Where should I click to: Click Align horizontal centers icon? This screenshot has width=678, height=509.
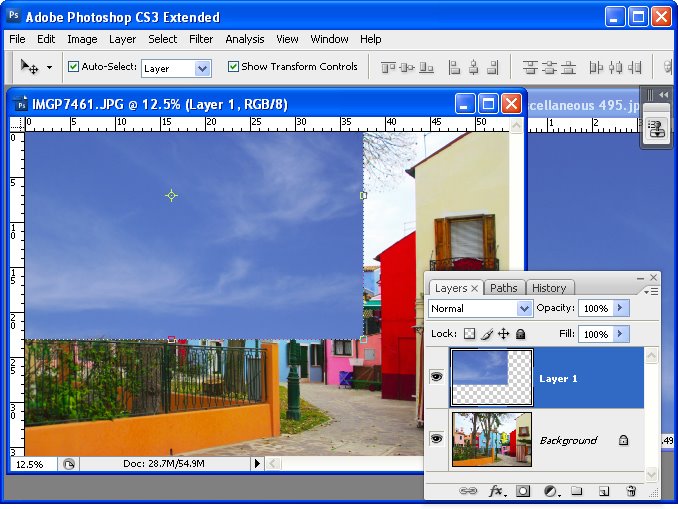point(473,67)
